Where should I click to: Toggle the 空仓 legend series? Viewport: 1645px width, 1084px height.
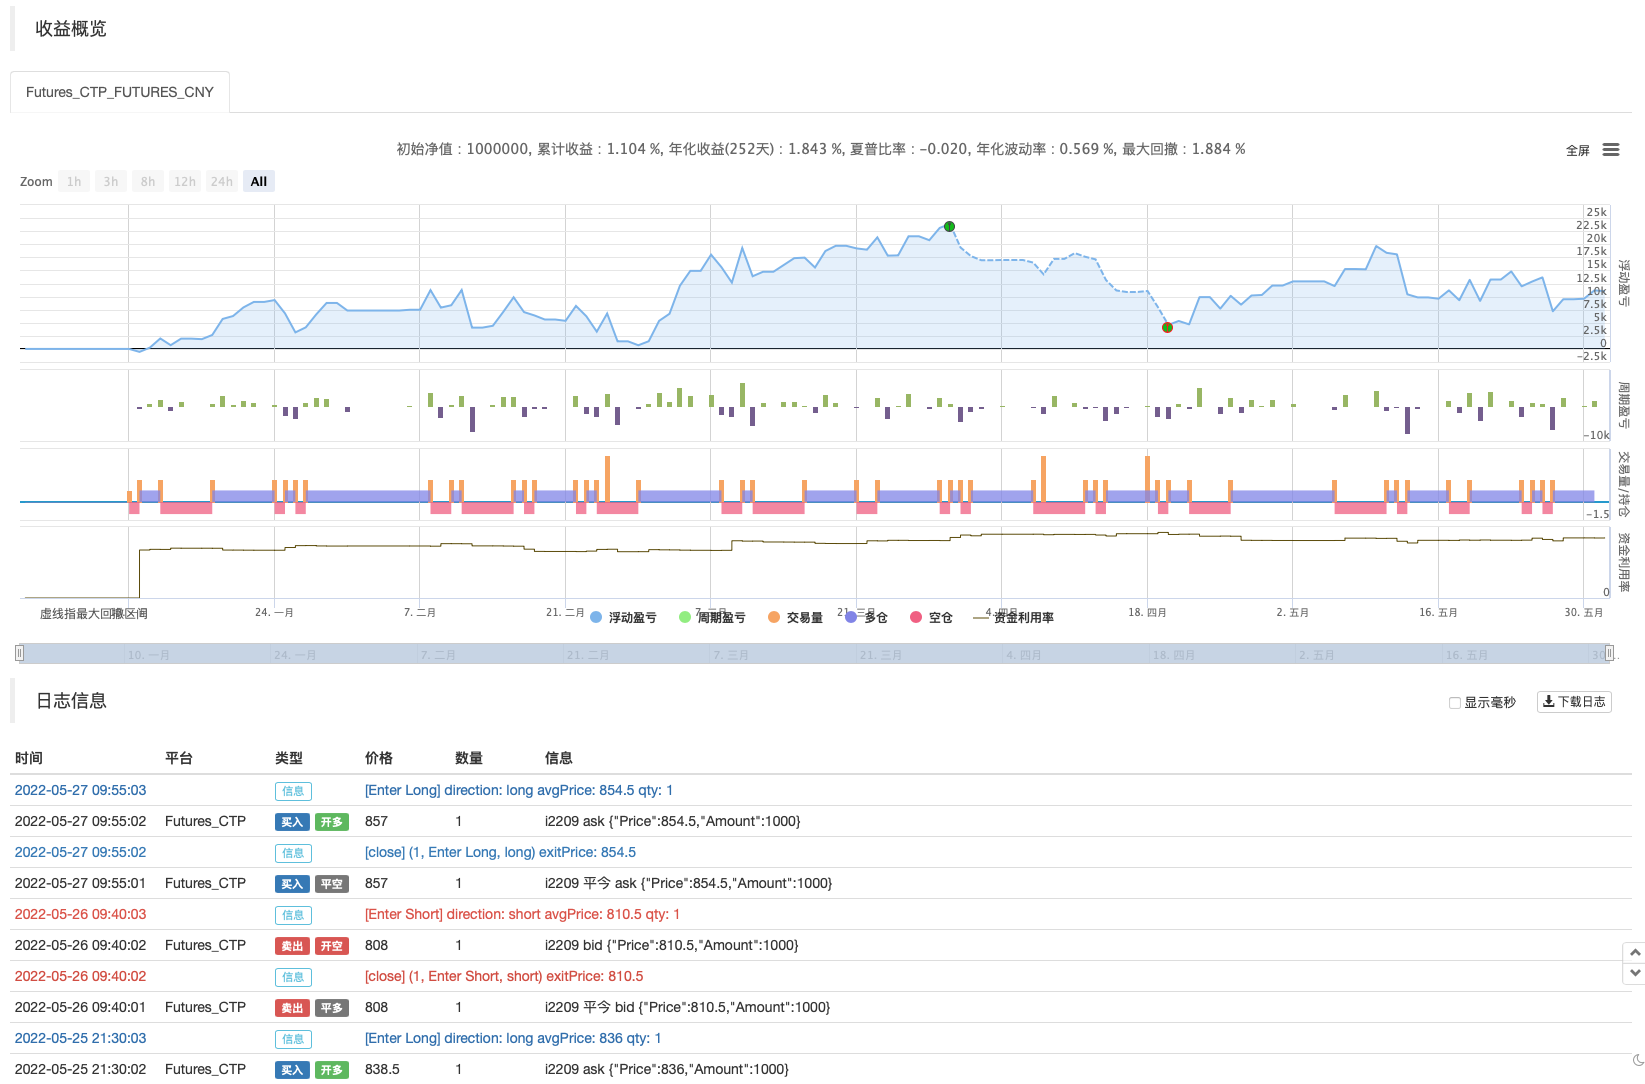point(931,617)
